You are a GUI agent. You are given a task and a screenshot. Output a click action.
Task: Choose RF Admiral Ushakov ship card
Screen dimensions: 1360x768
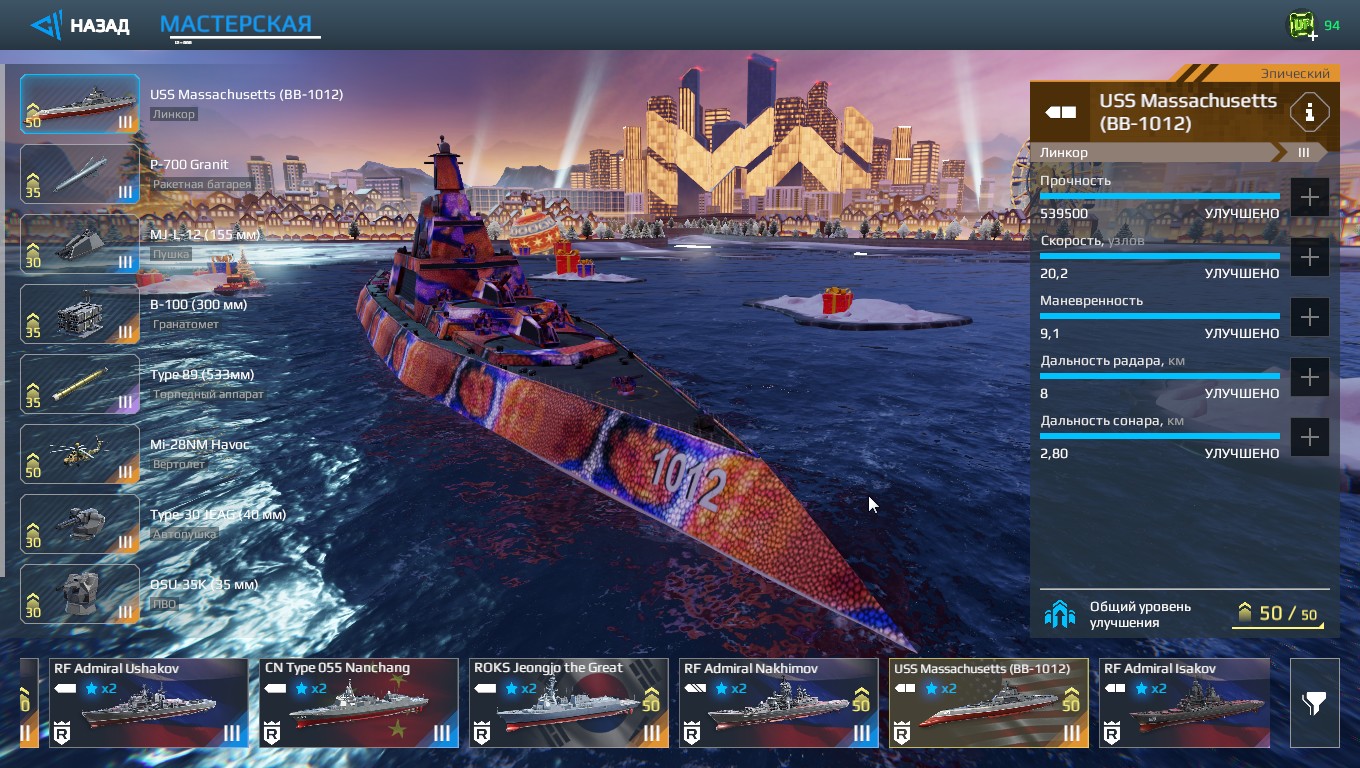149,703
